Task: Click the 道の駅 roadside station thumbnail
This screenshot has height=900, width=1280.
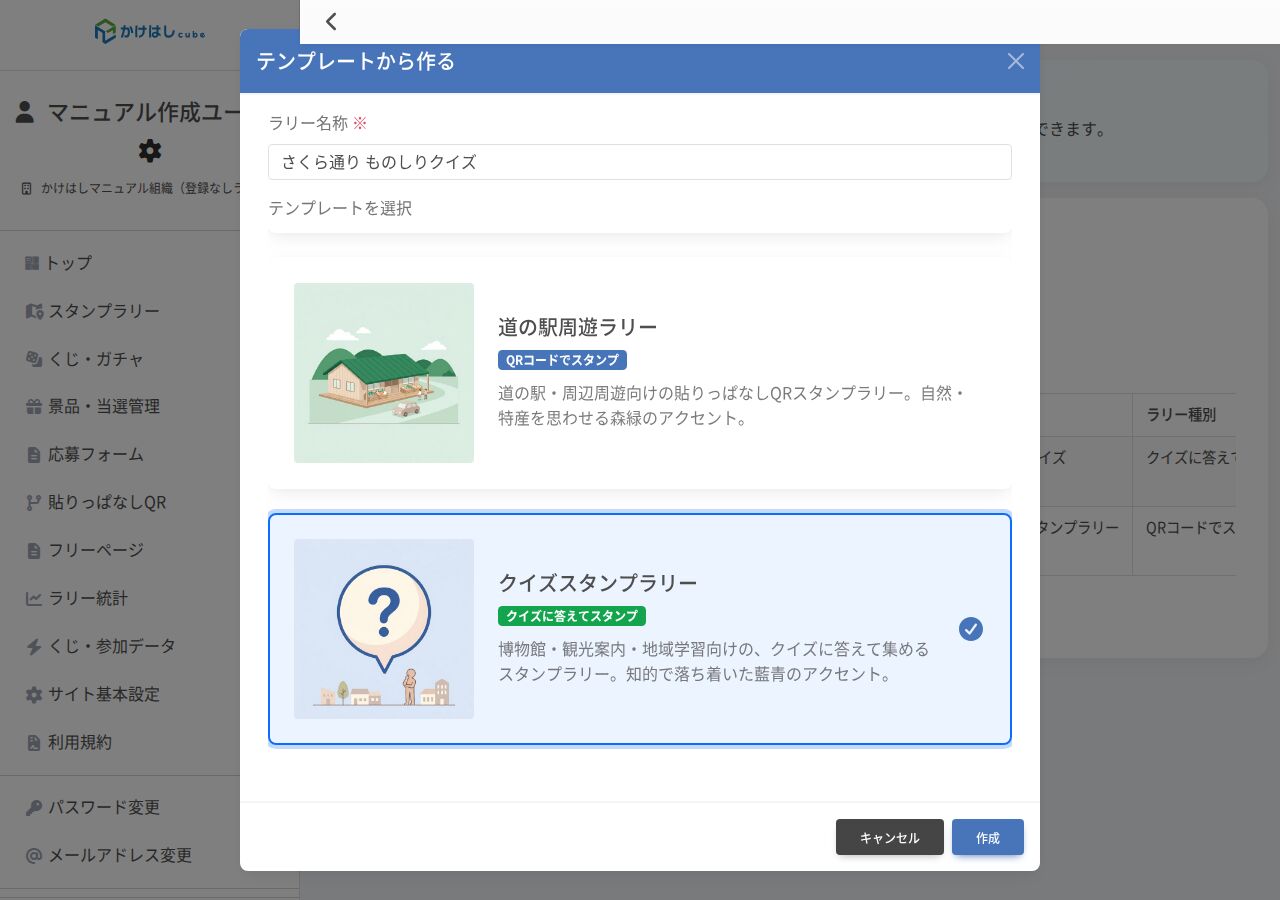Action: (384, 373)
